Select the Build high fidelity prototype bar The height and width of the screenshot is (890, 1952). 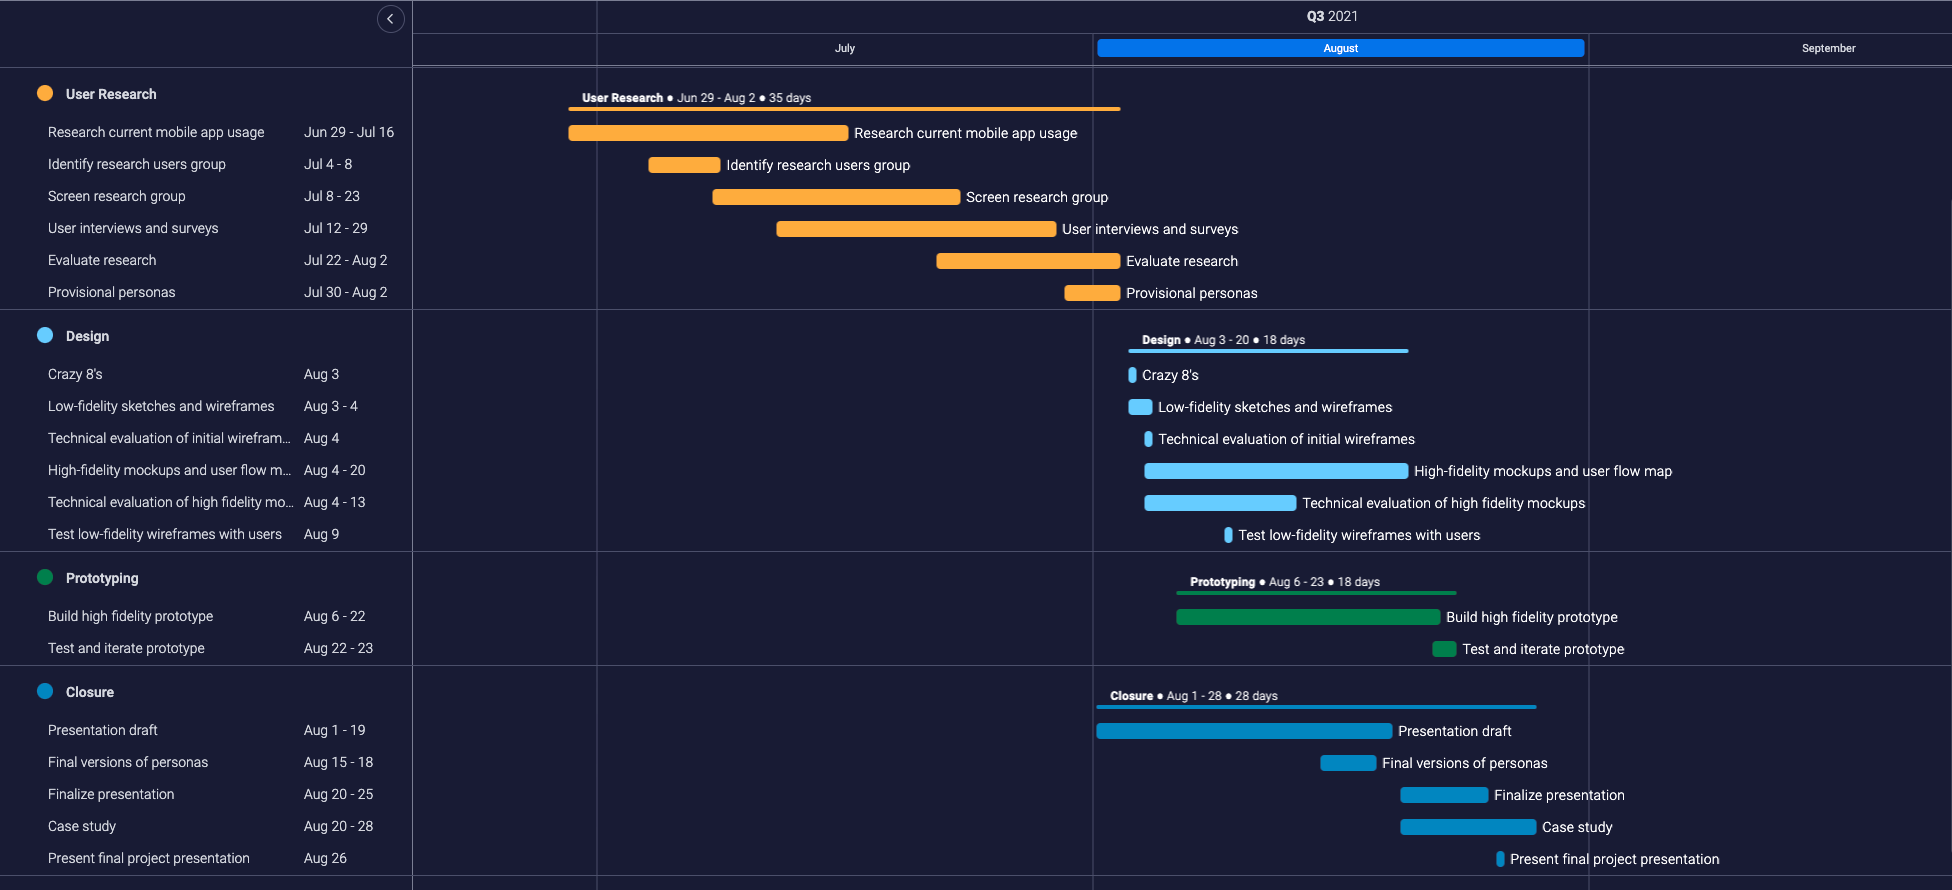[1308, 617]
